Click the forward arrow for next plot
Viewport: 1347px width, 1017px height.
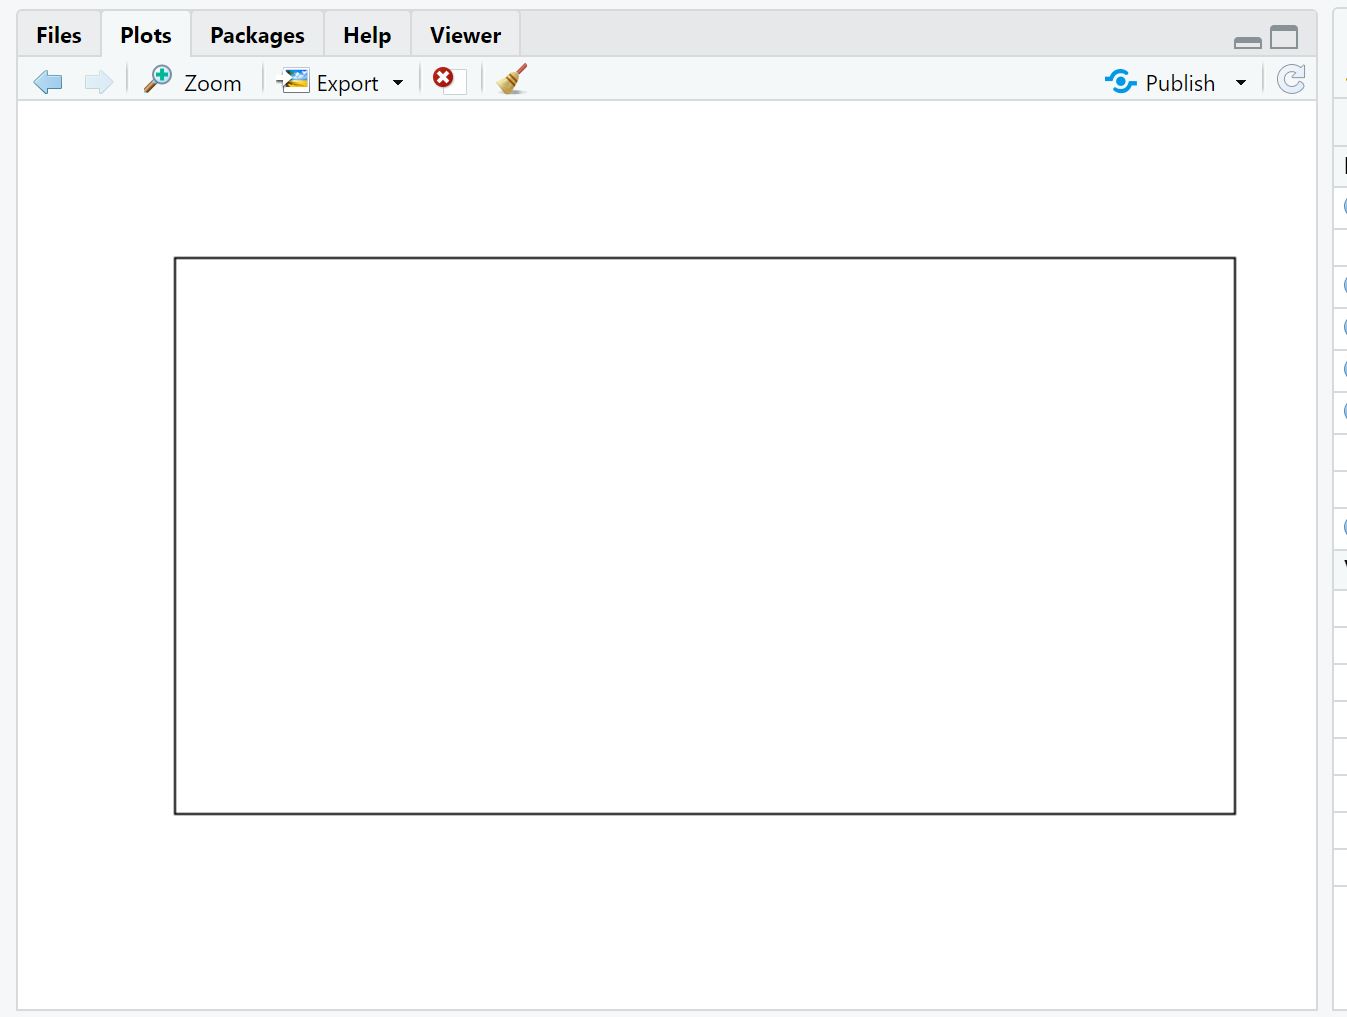(97, 81)
